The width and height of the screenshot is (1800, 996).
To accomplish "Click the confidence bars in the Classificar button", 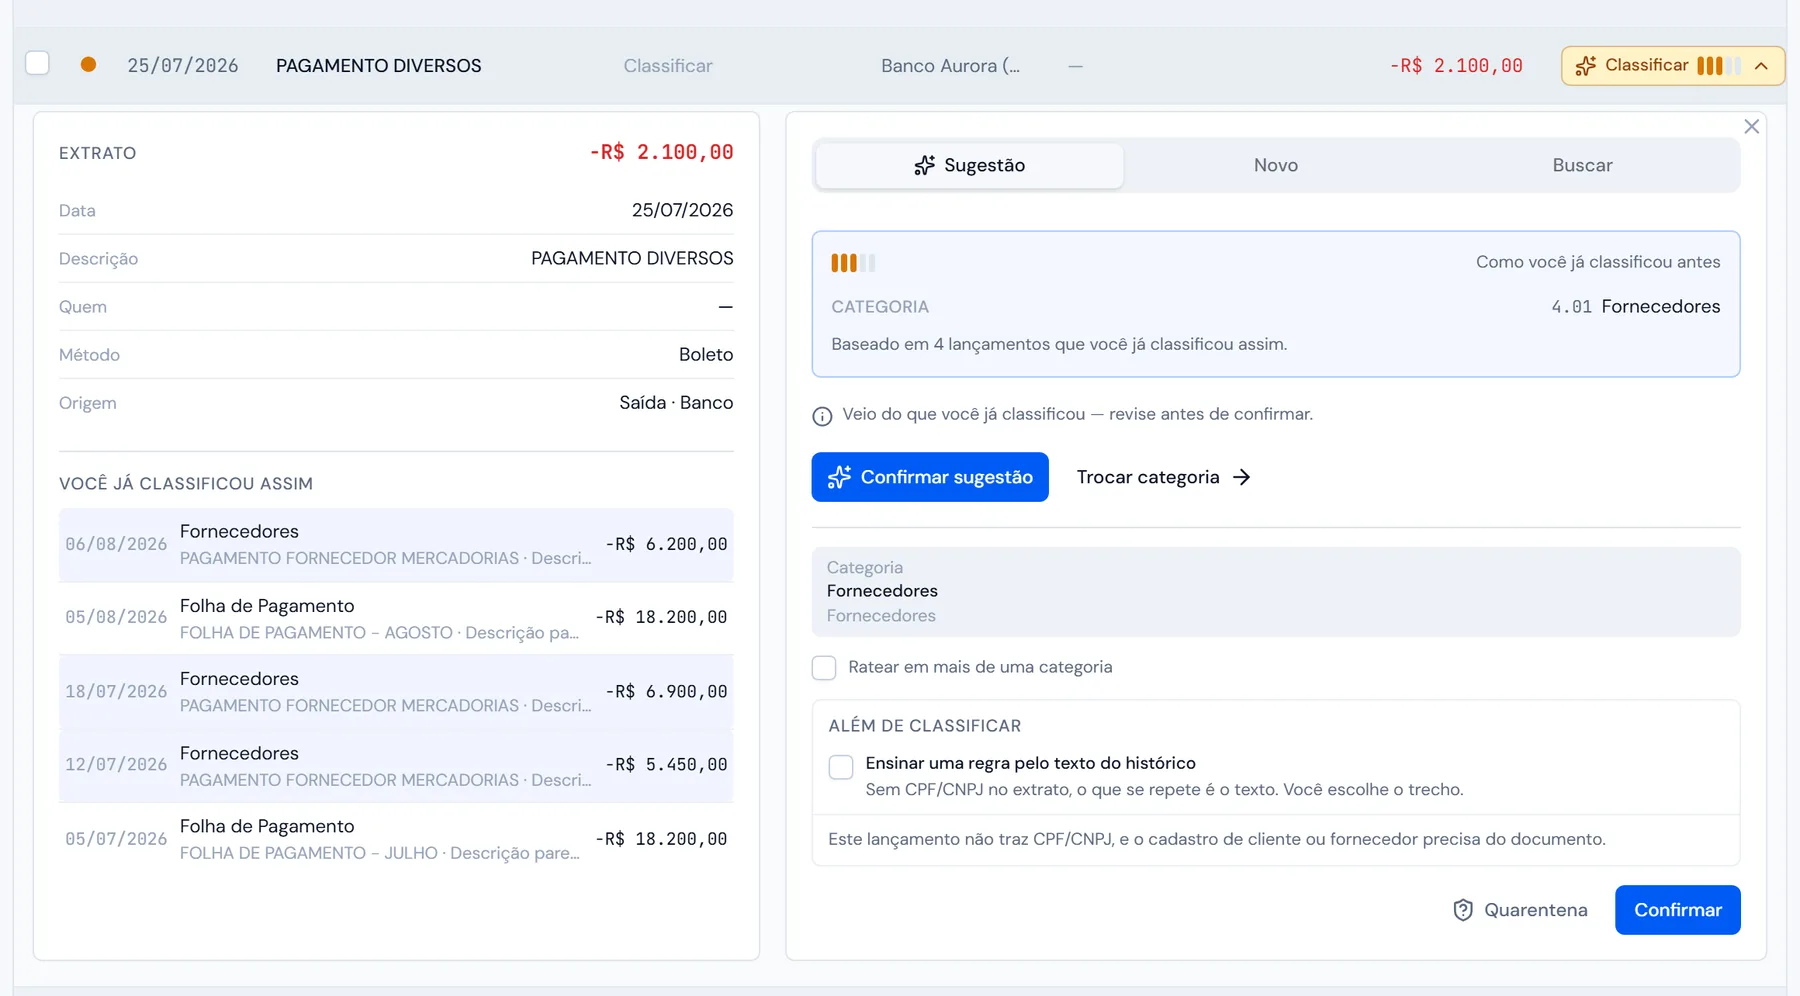I will pyautogui.click(x=1718, y=66).
